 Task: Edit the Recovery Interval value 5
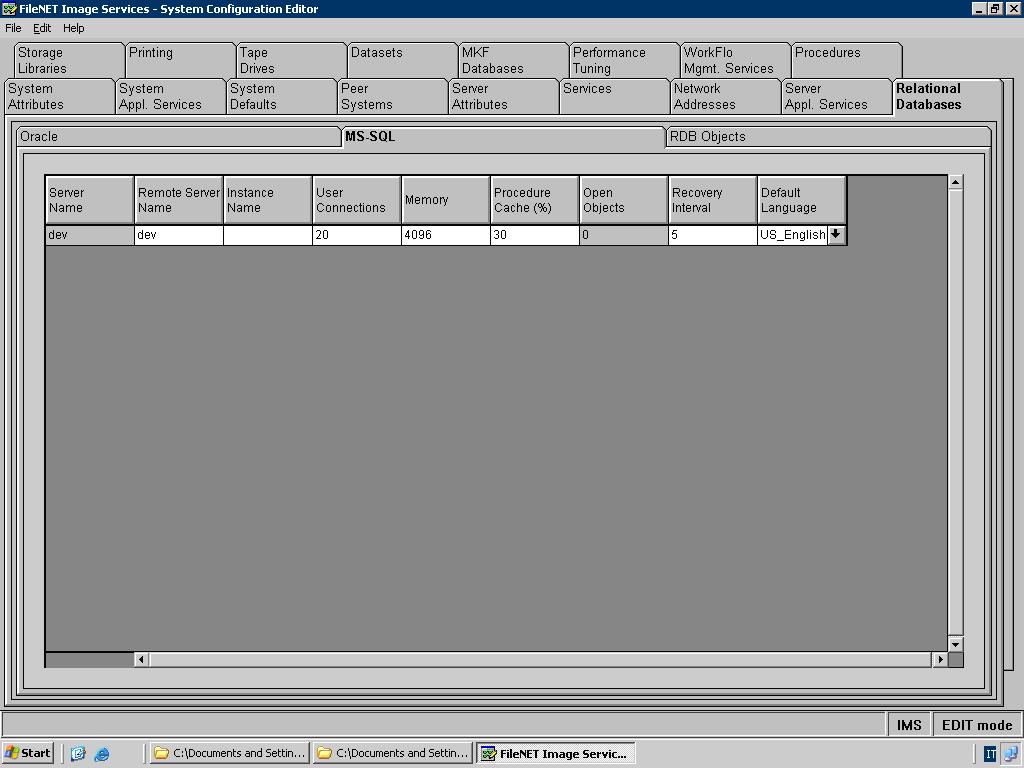(x=712, y=234)
